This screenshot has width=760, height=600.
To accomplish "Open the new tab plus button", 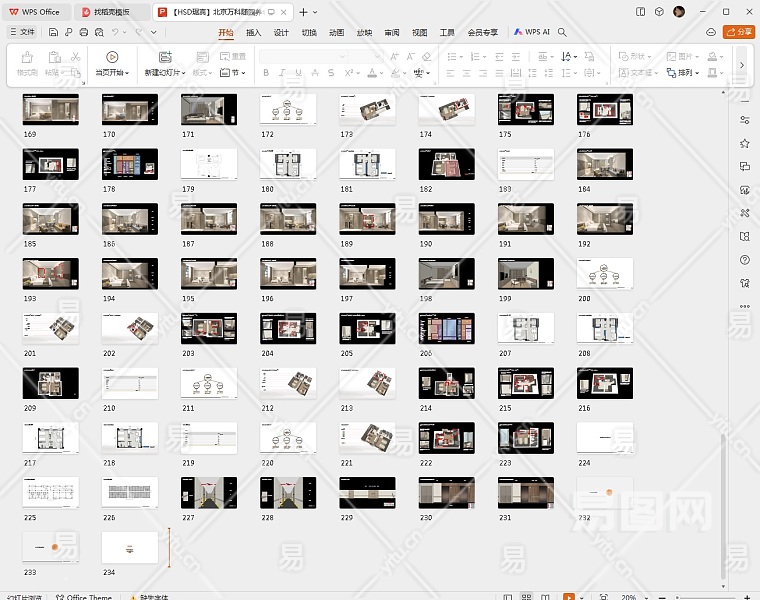I will [x=304, y=12].
